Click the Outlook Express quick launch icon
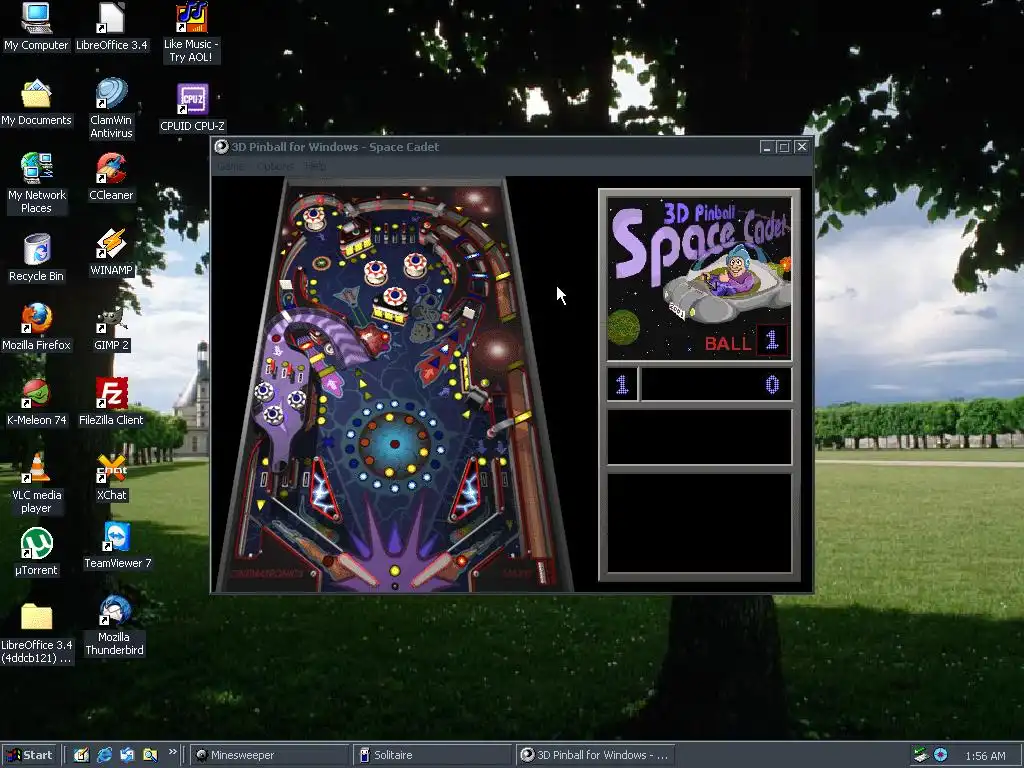This screenshot has height=768, width=1024. [127, 755]
